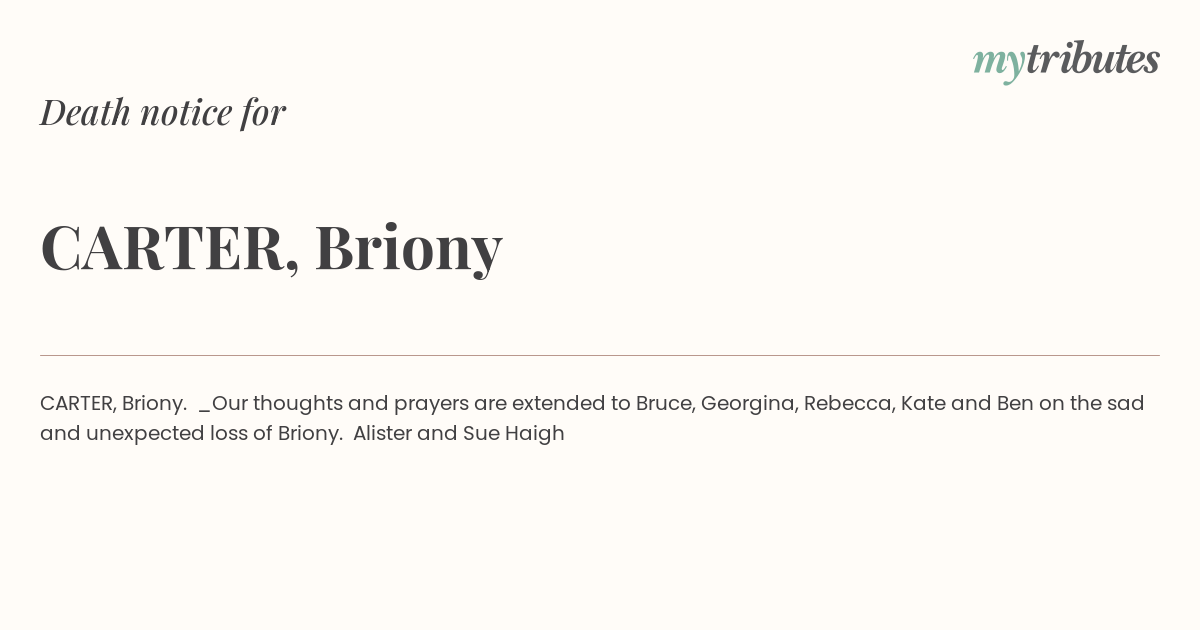The height and width of the screenshot is (630, 1200).
Task: Click the green "my" part of the logo
Action: 998,62
